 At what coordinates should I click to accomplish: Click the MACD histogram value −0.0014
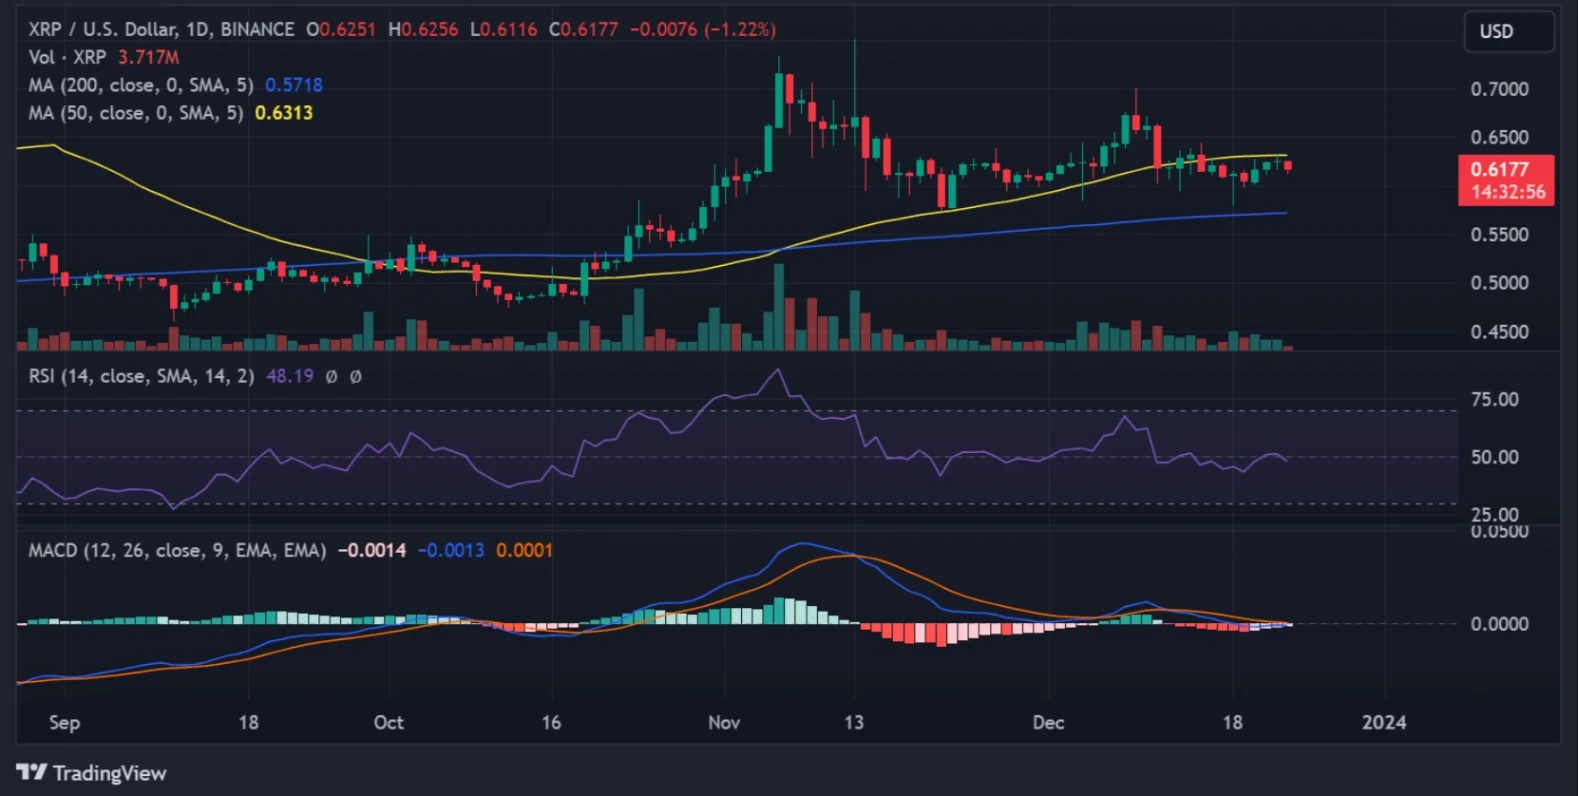(372, 550)
